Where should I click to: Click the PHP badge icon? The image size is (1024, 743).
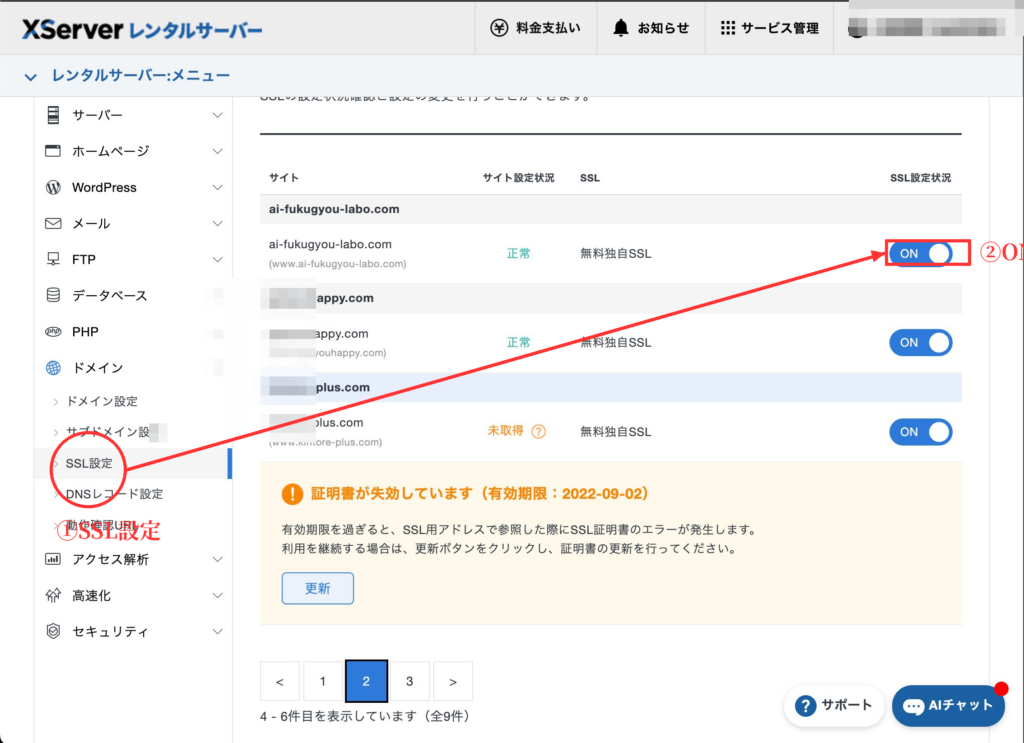pos(53,332)
